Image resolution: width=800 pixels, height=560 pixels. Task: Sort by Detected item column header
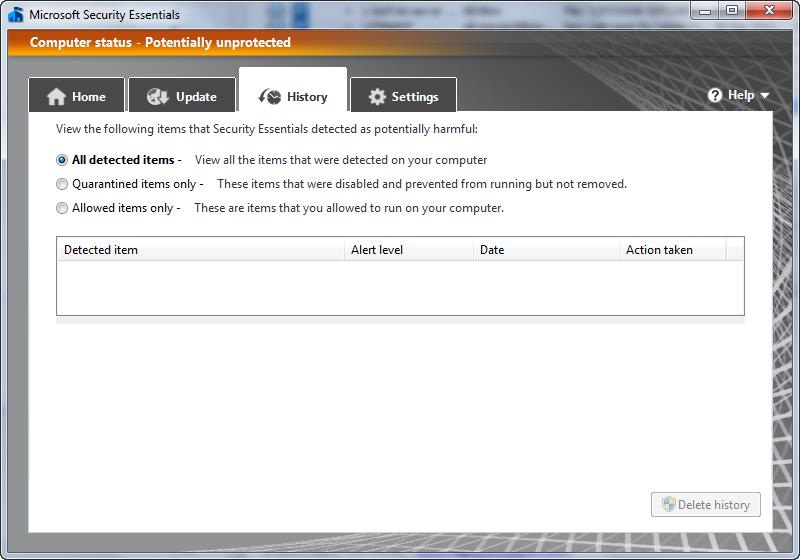(x=201, y=250)
